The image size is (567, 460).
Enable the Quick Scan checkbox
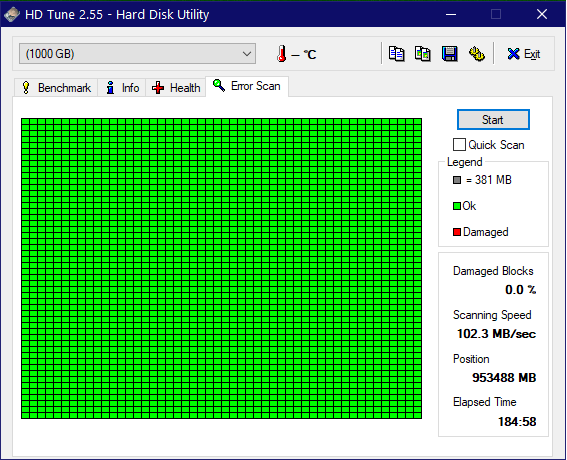tap(459, 145)
